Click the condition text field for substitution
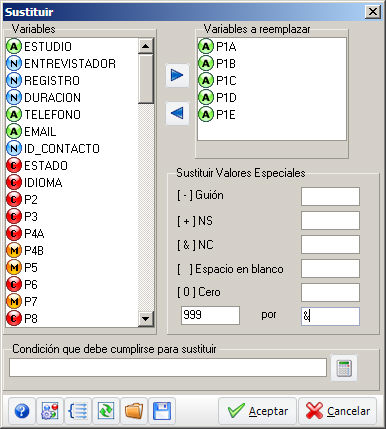The width and height of the screenshot is (386, 429). coord(168,367)
